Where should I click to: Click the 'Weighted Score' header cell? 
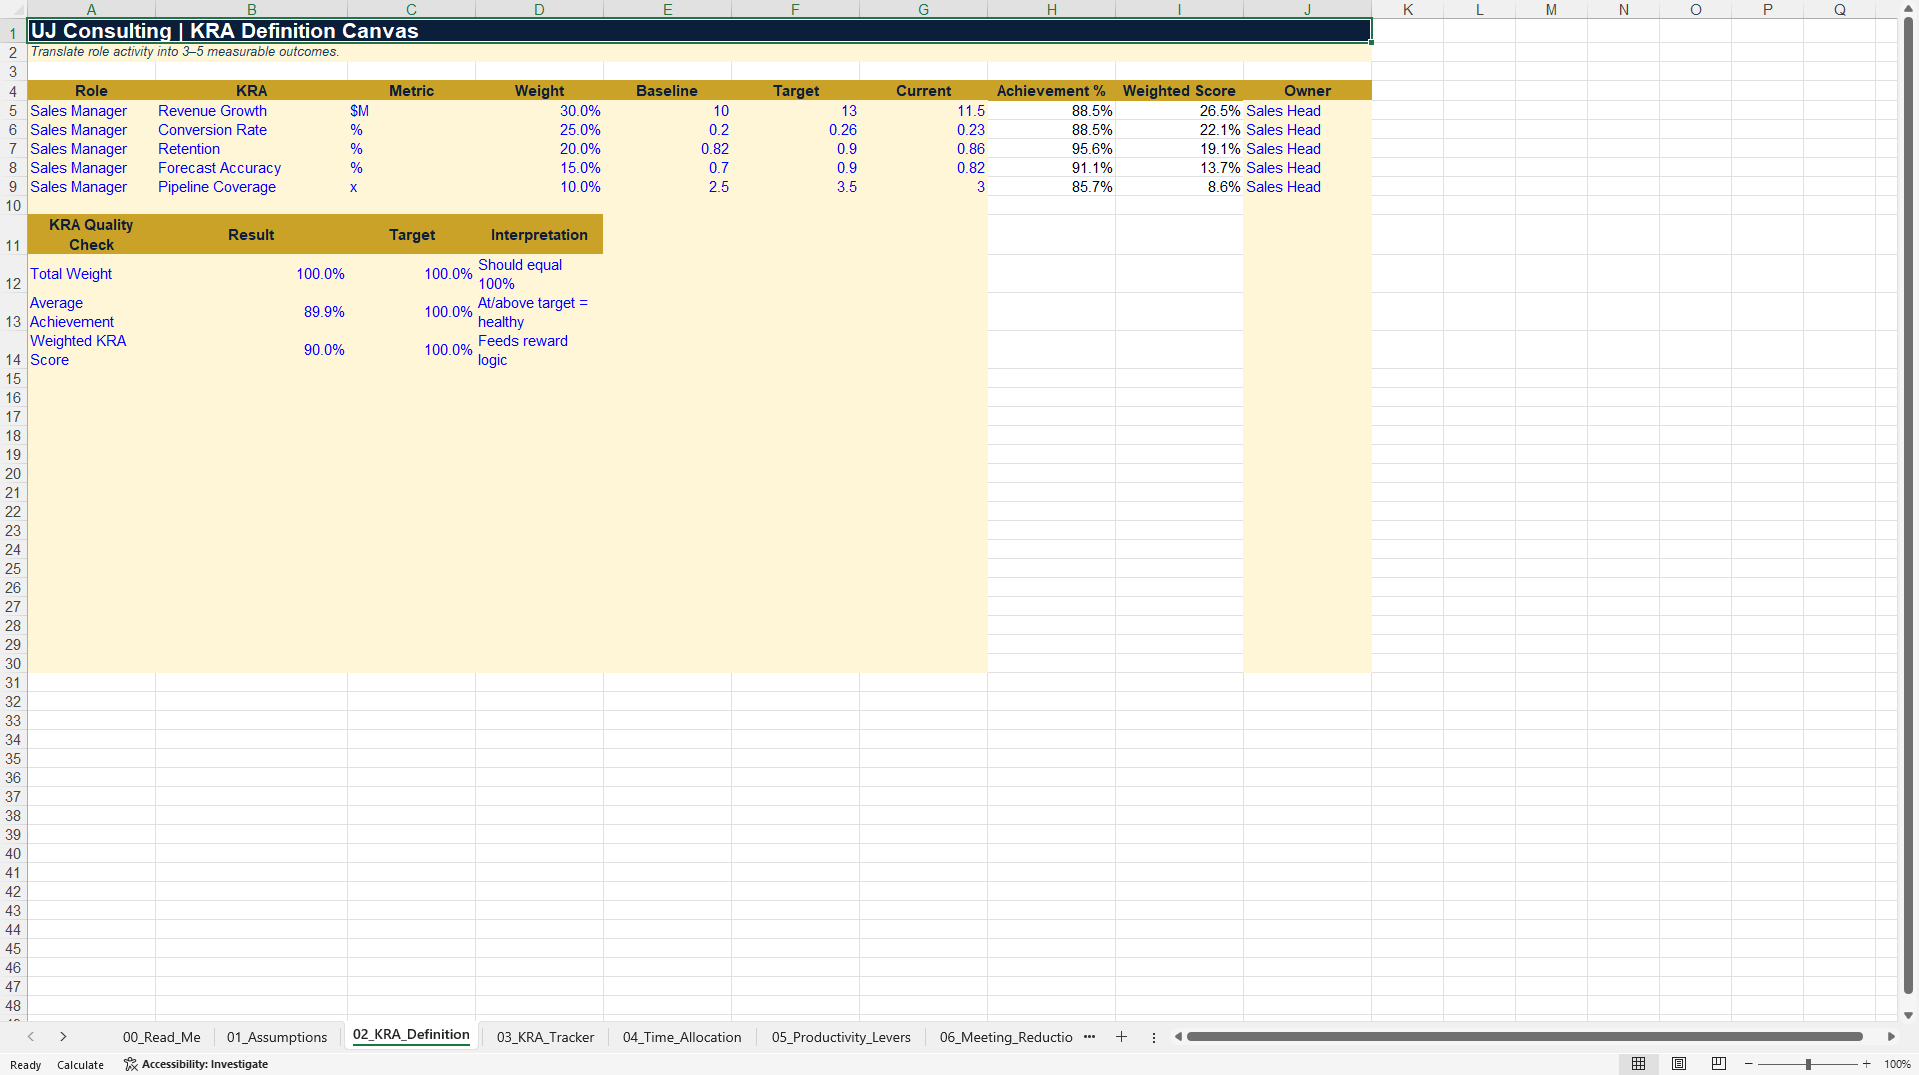pyautogui.click(x=1179, y=91)
